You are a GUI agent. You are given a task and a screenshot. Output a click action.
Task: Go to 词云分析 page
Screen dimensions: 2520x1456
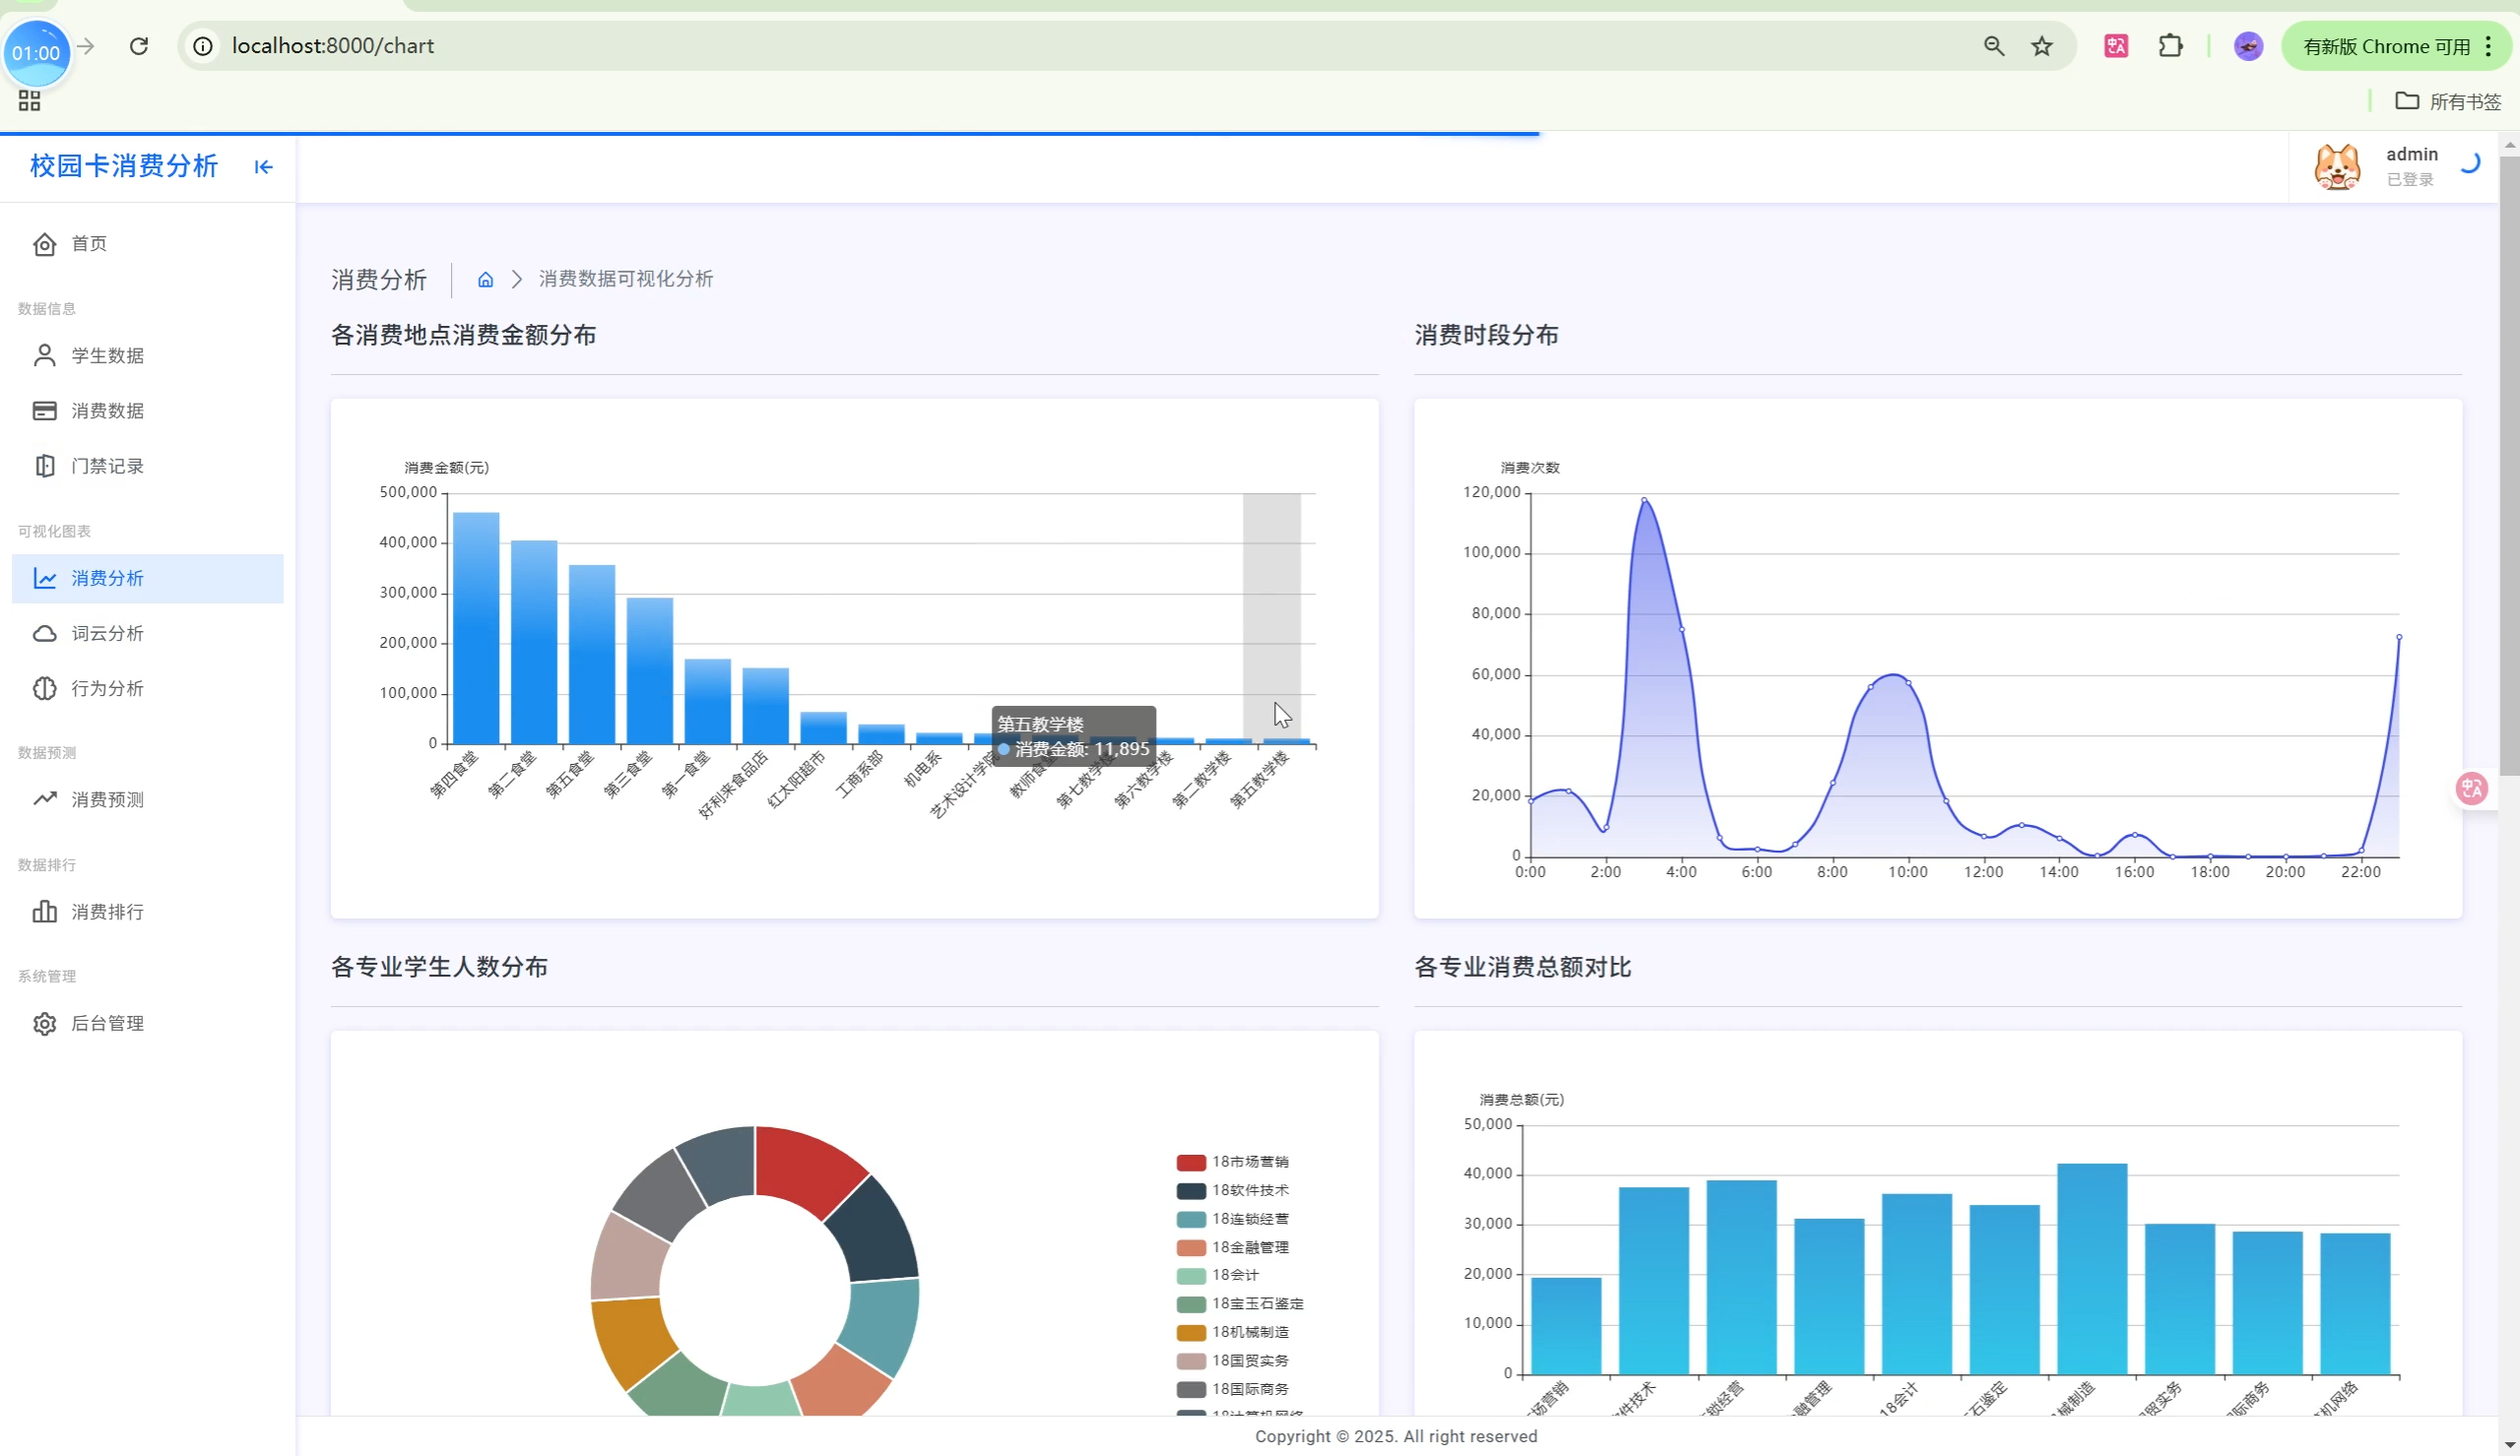click(x=107, y=633)
